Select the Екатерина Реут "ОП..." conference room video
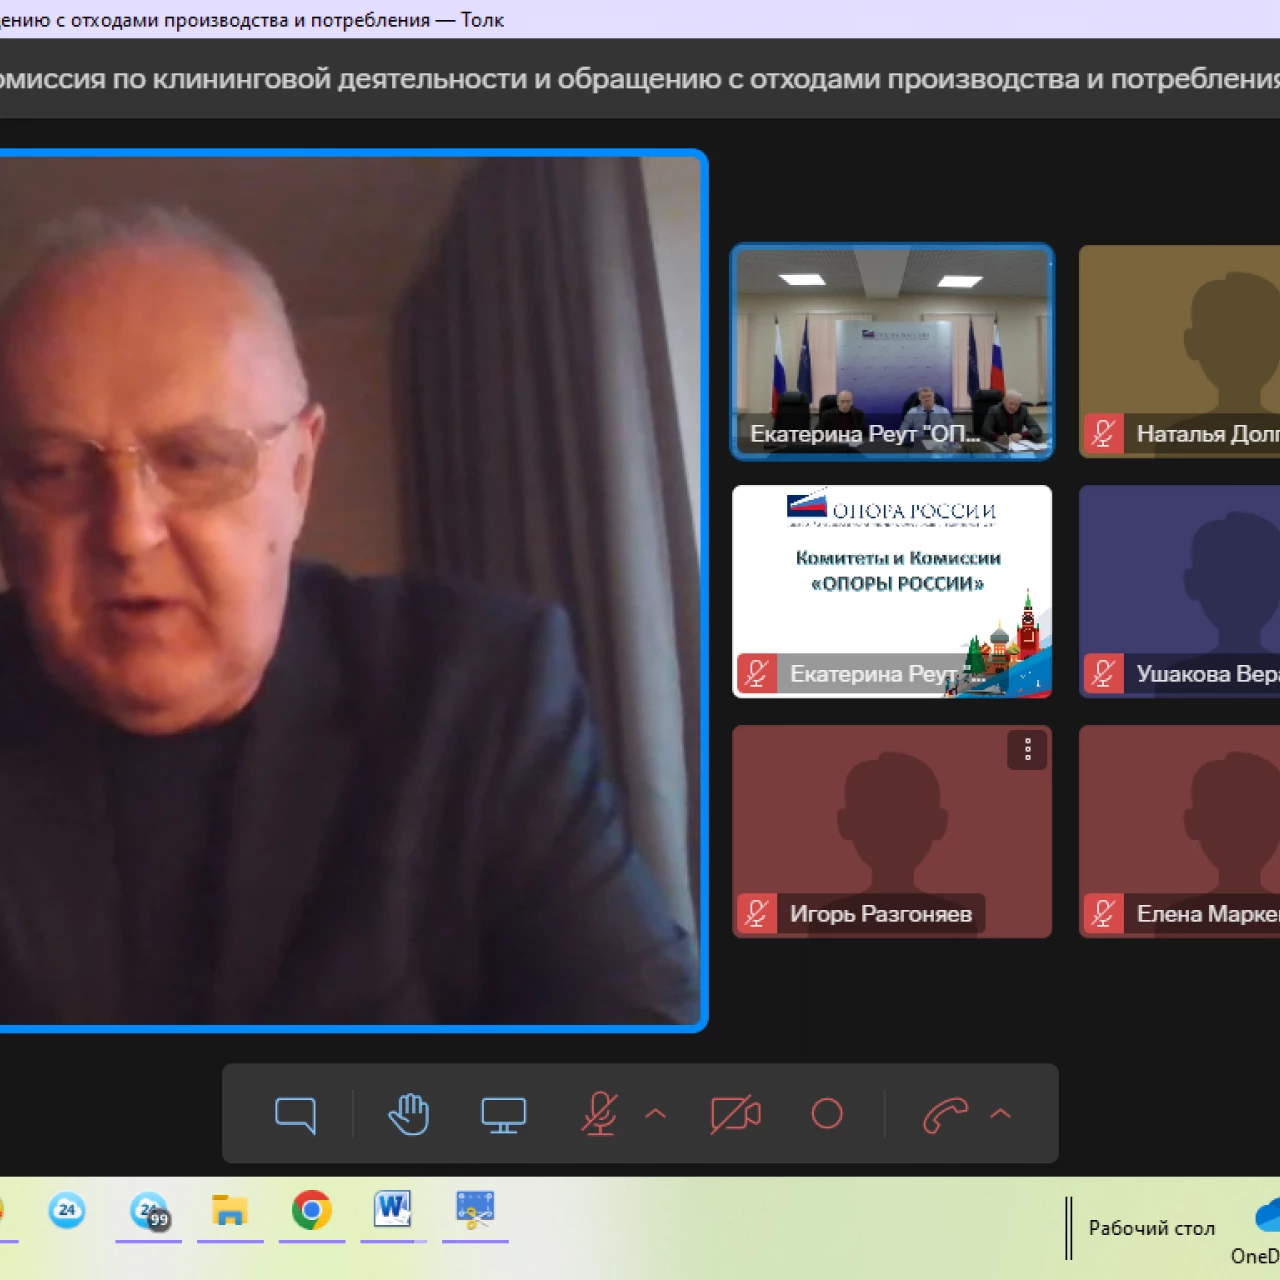The width and height of the screenshot is (1280, 1280). click(892, 352)
